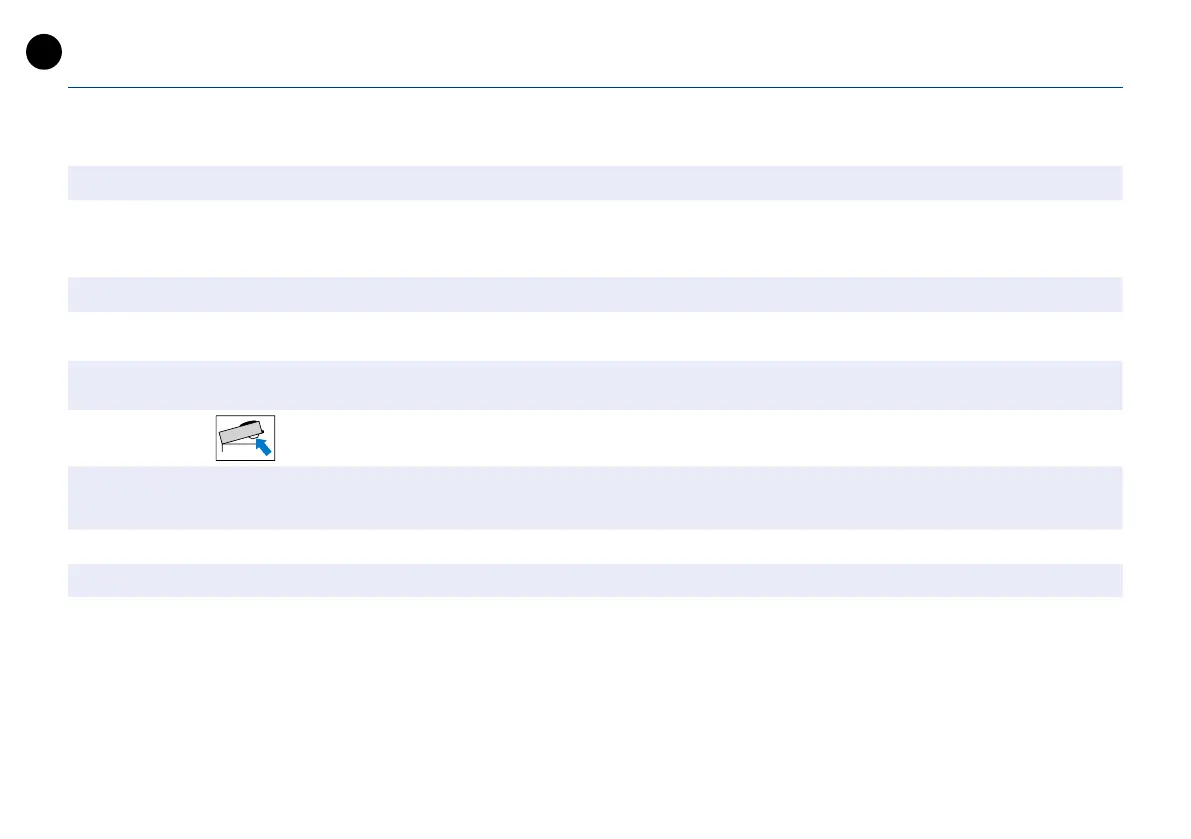Select the third shaded table row

pos(595,385)
